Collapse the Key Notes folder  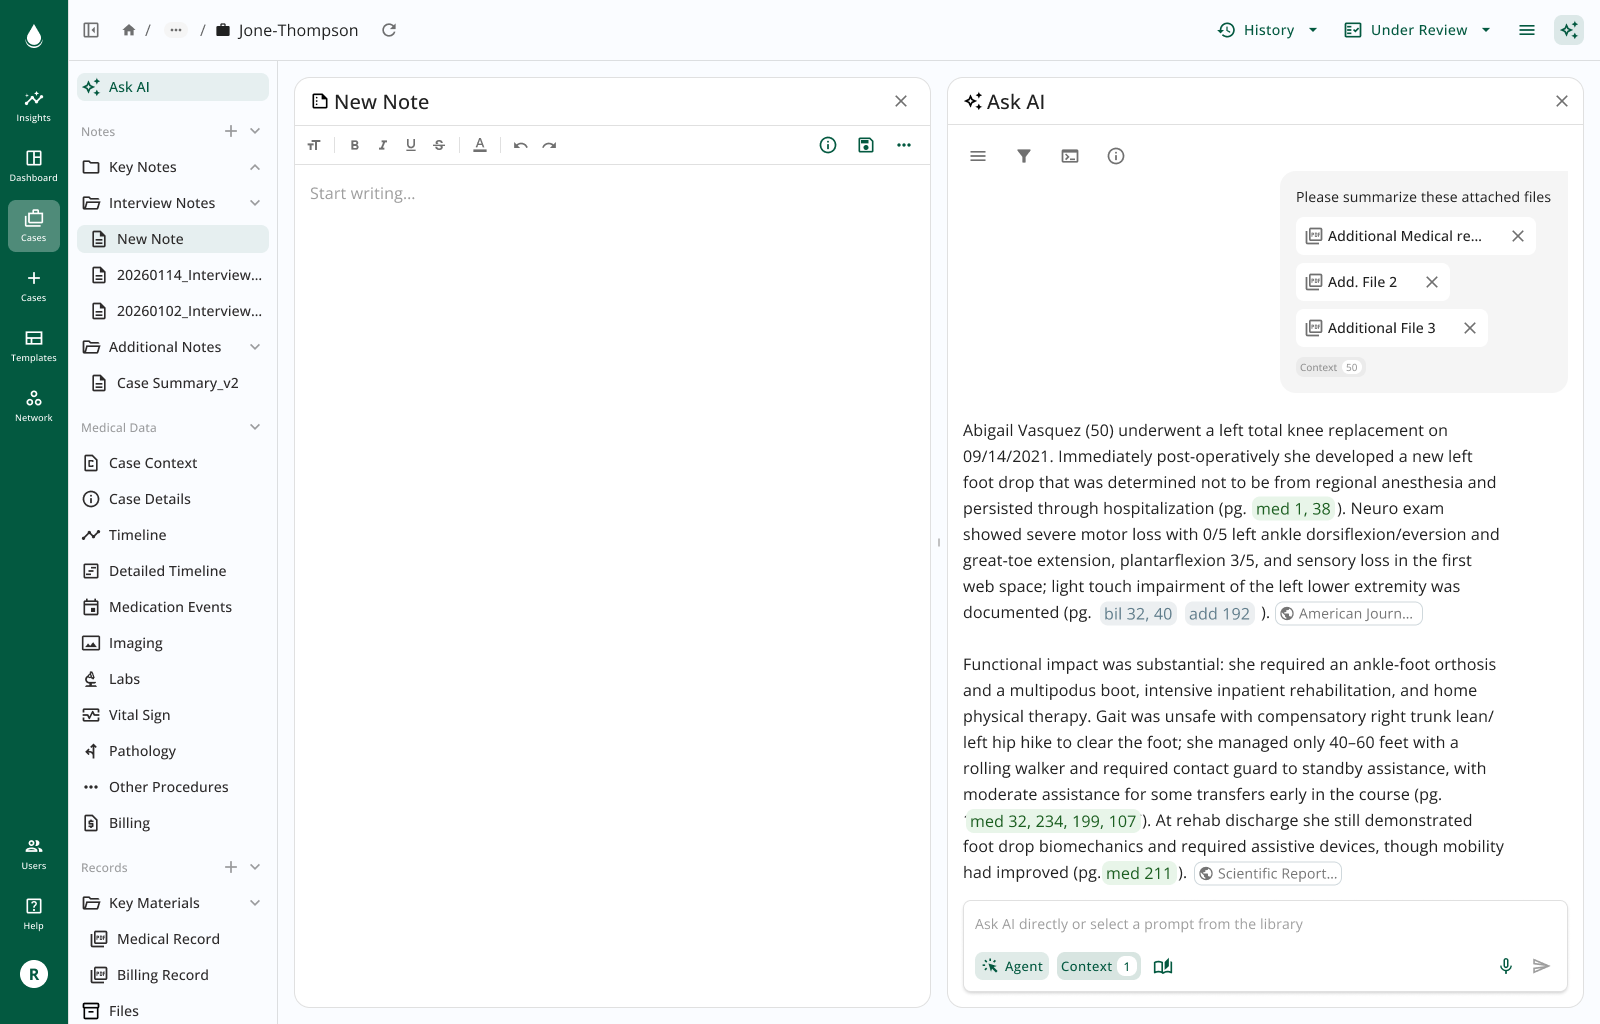[253, 166]
